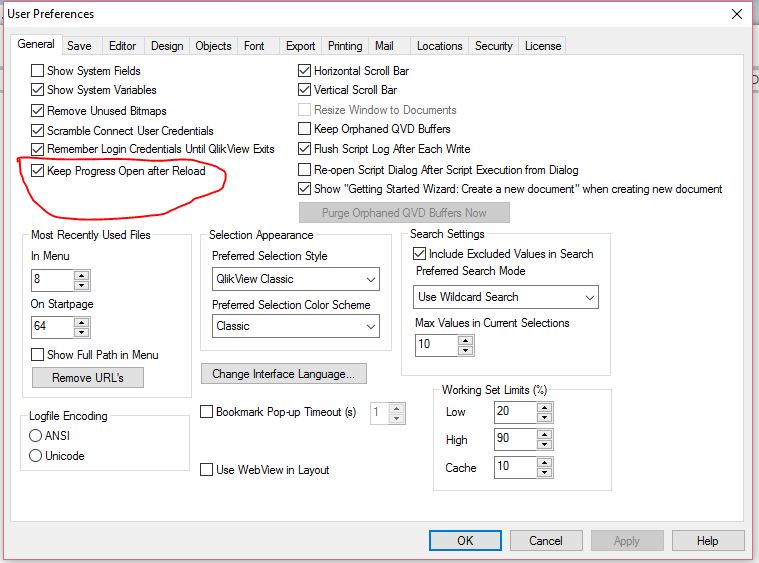The width and height of the screenshot is (759, 563).
Task: Cancel the User Preferences dialog
Action: [x=546, y=540]
